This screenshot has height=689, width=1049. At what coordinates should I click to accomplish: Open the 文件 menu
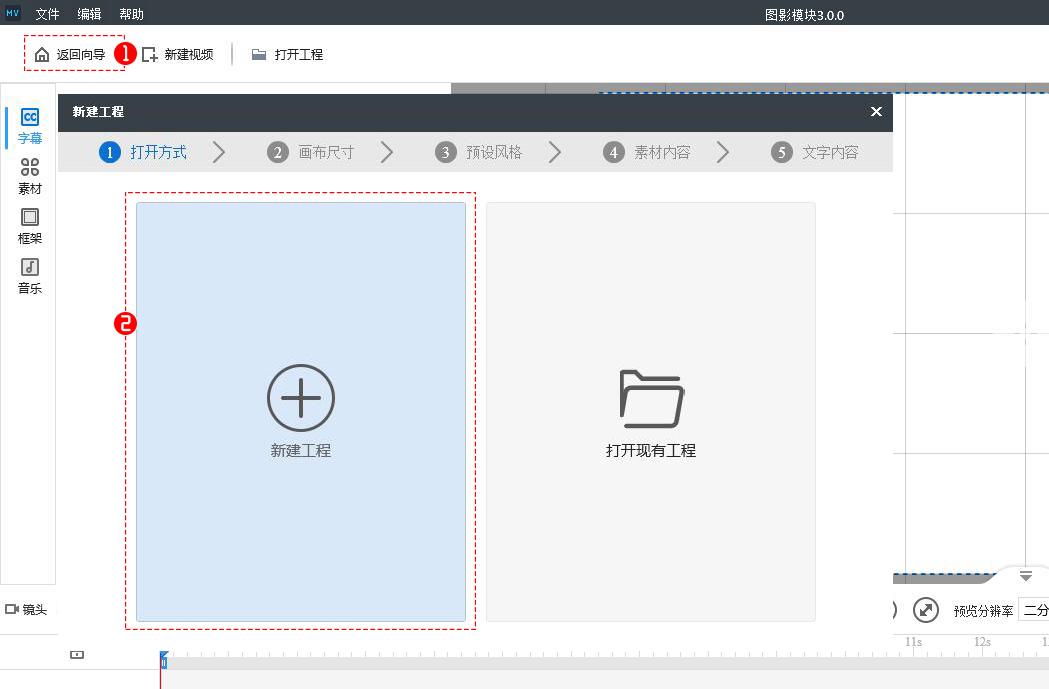point(48,15)
